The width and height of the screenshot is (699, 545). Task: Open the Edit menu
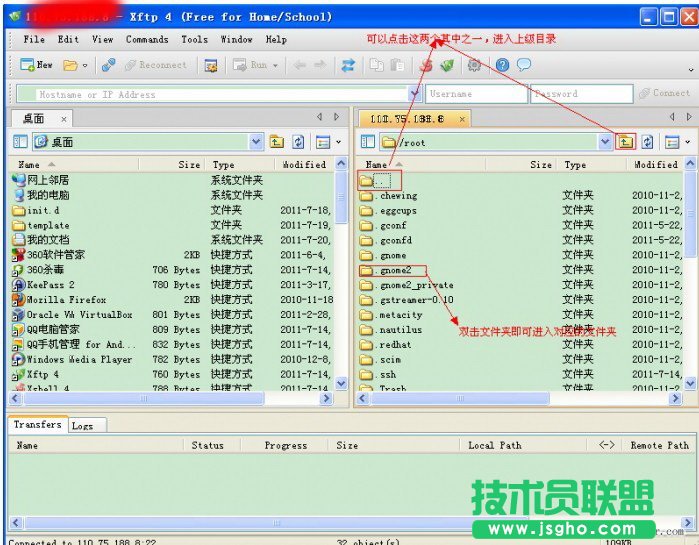click(68, 39)
